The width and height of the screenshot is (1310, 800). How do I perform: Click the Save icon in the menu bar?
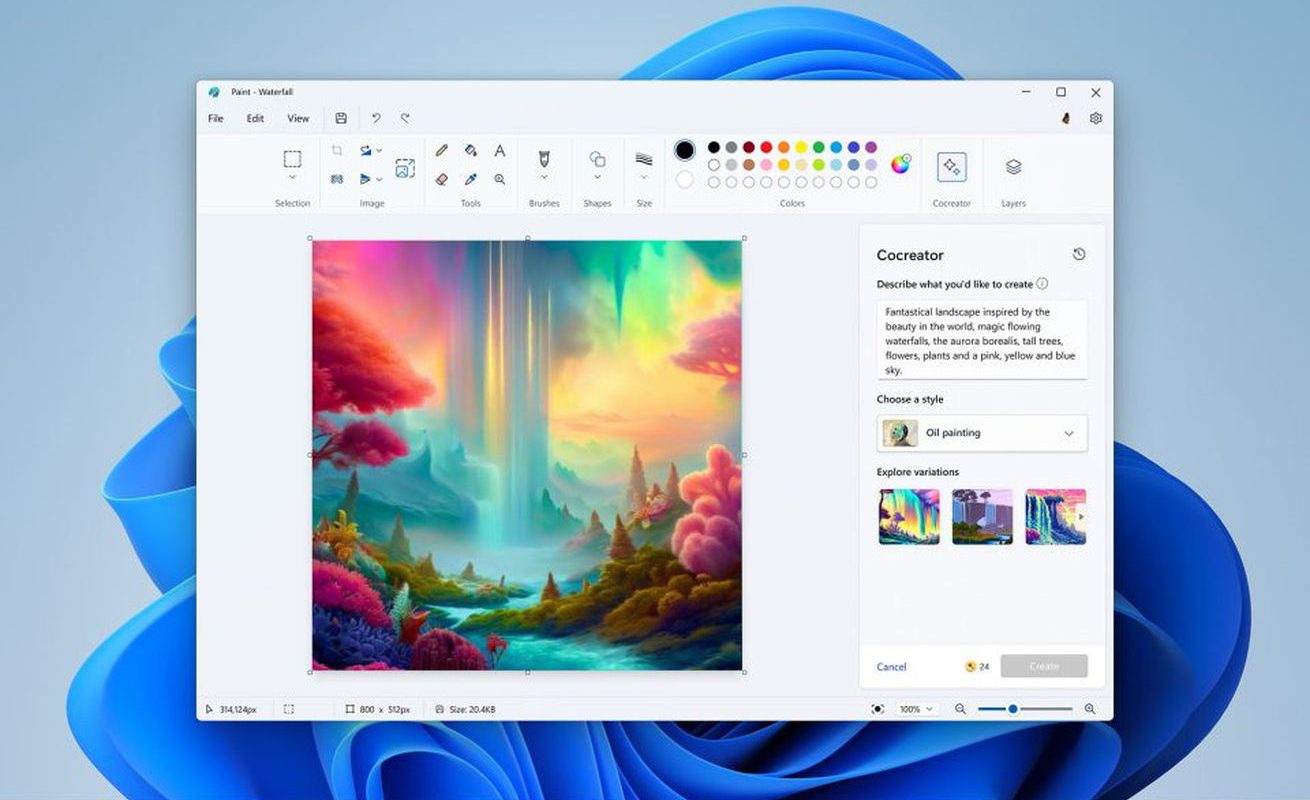(341, 118)
